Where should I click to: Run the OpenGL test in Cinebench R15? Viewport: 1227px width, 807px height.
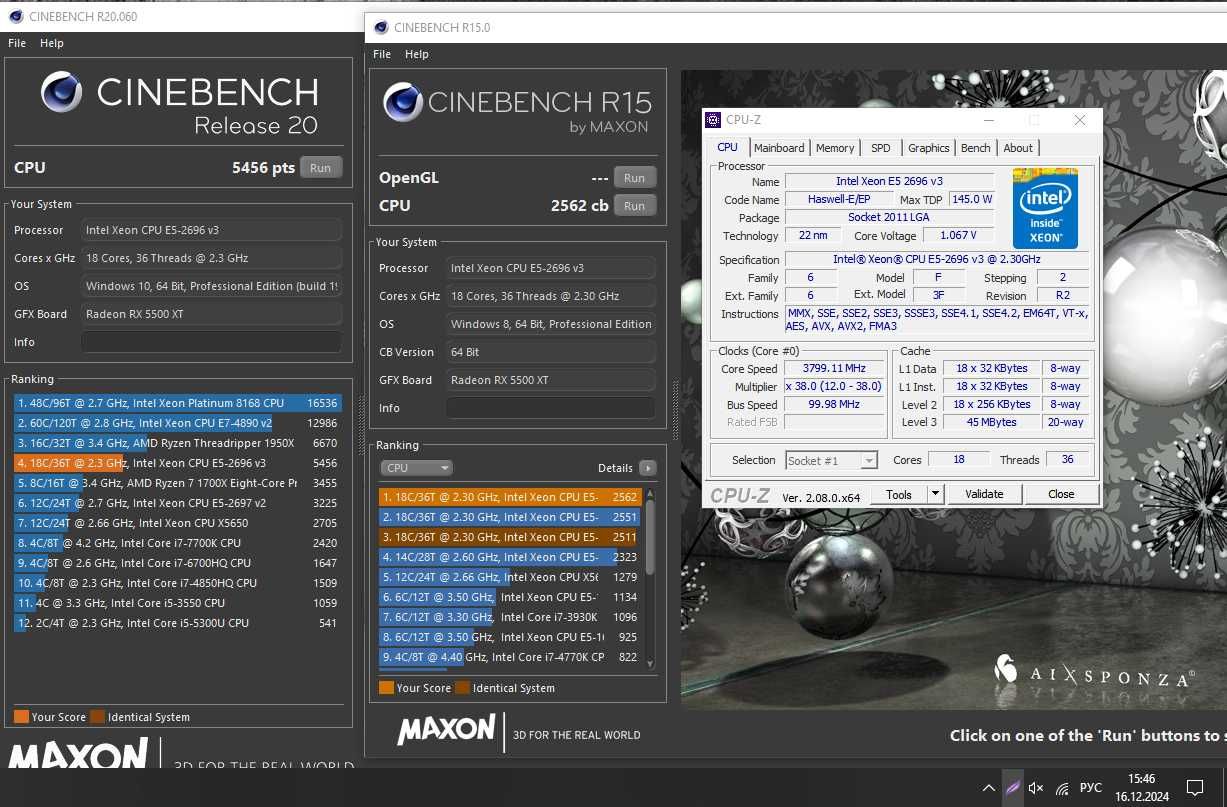coord(635,178)
